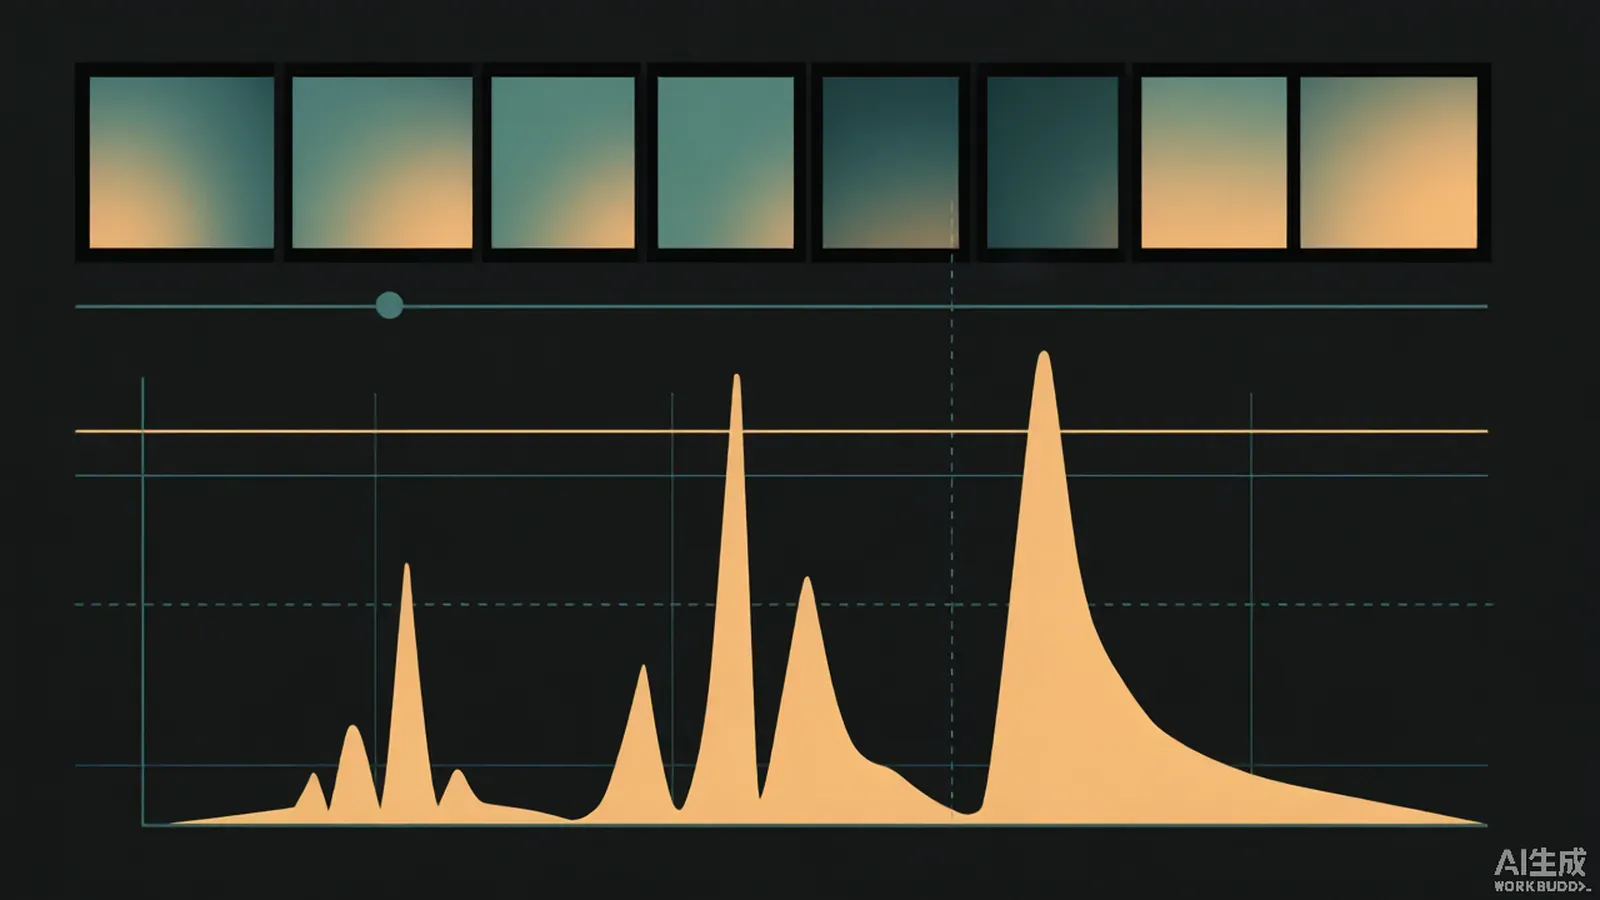Select the first thumbnail with orange lower-left glow
Viewport: 1600px width, 900px height.
click(181, 162)
